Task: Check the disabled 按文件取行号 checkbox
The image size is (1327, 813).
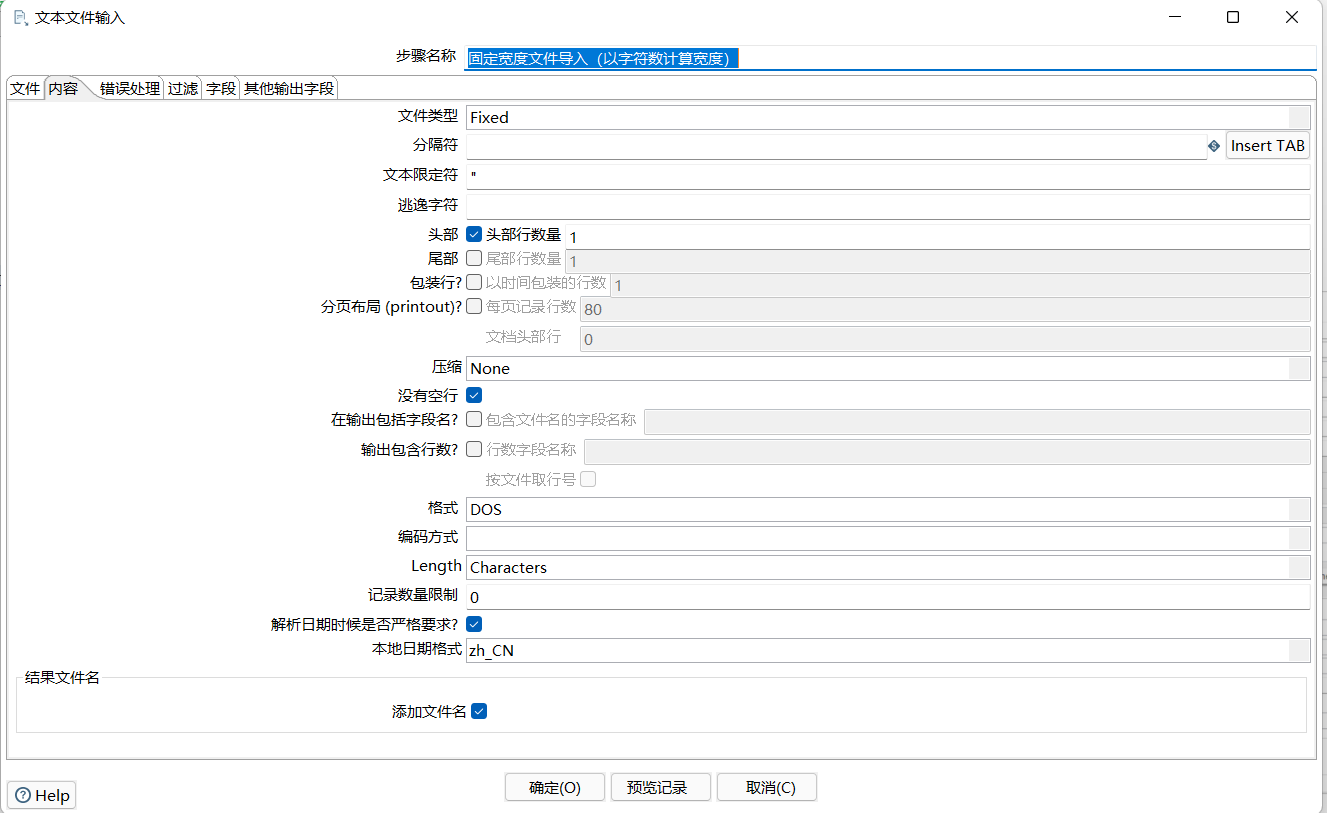Action: point(588,479)
